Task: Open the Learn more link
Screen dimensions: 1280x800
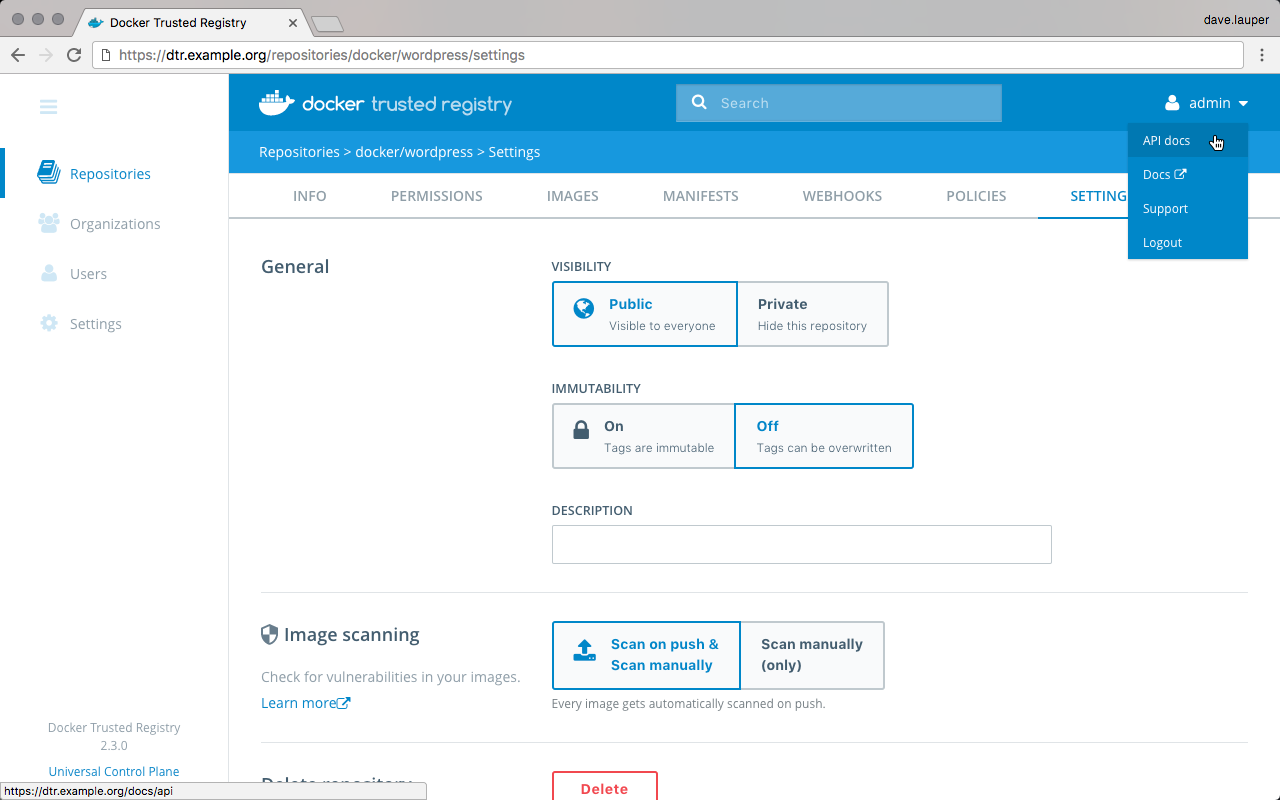Action: point(305,703)
